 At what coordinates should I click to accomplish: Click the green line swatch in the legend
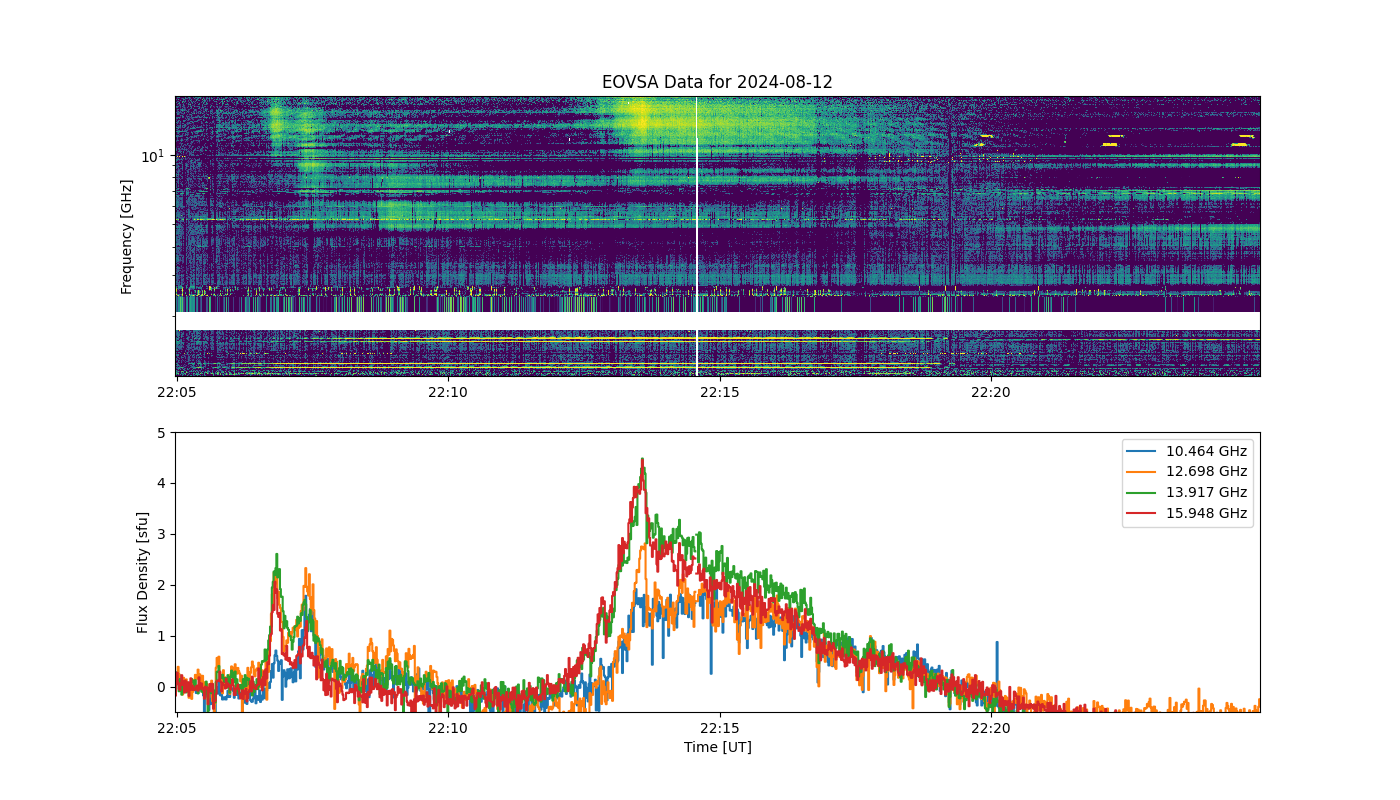(x=1143, y=493)
